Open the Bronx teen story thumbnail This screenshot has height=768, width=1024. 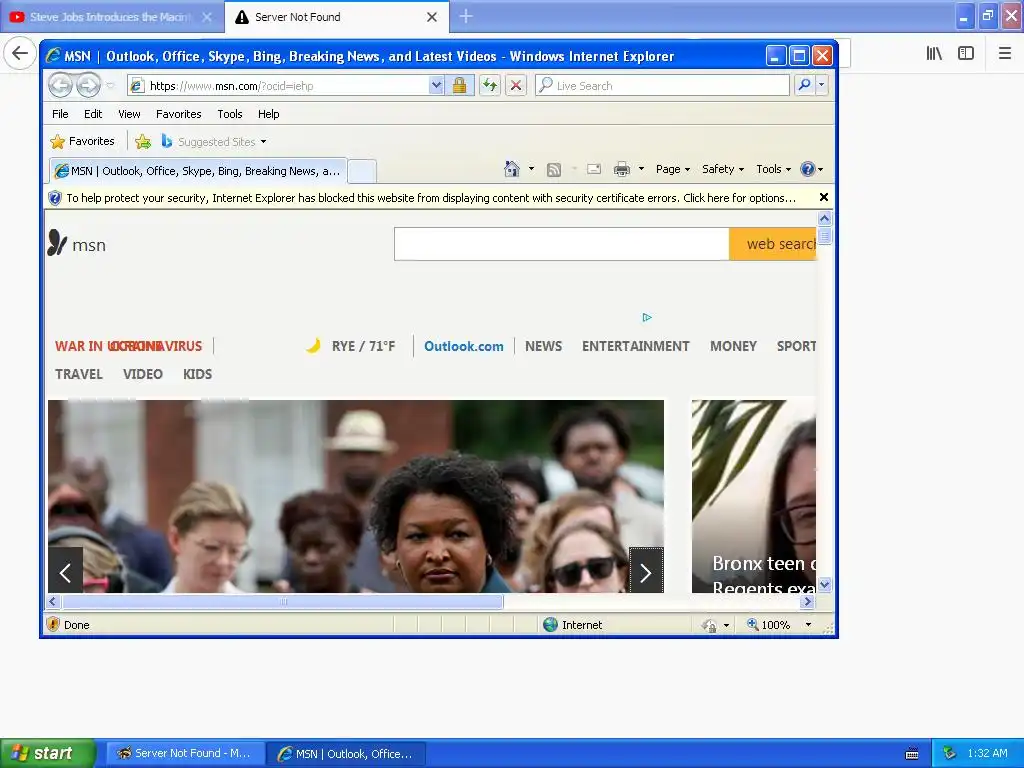click(x=754, y=496)
